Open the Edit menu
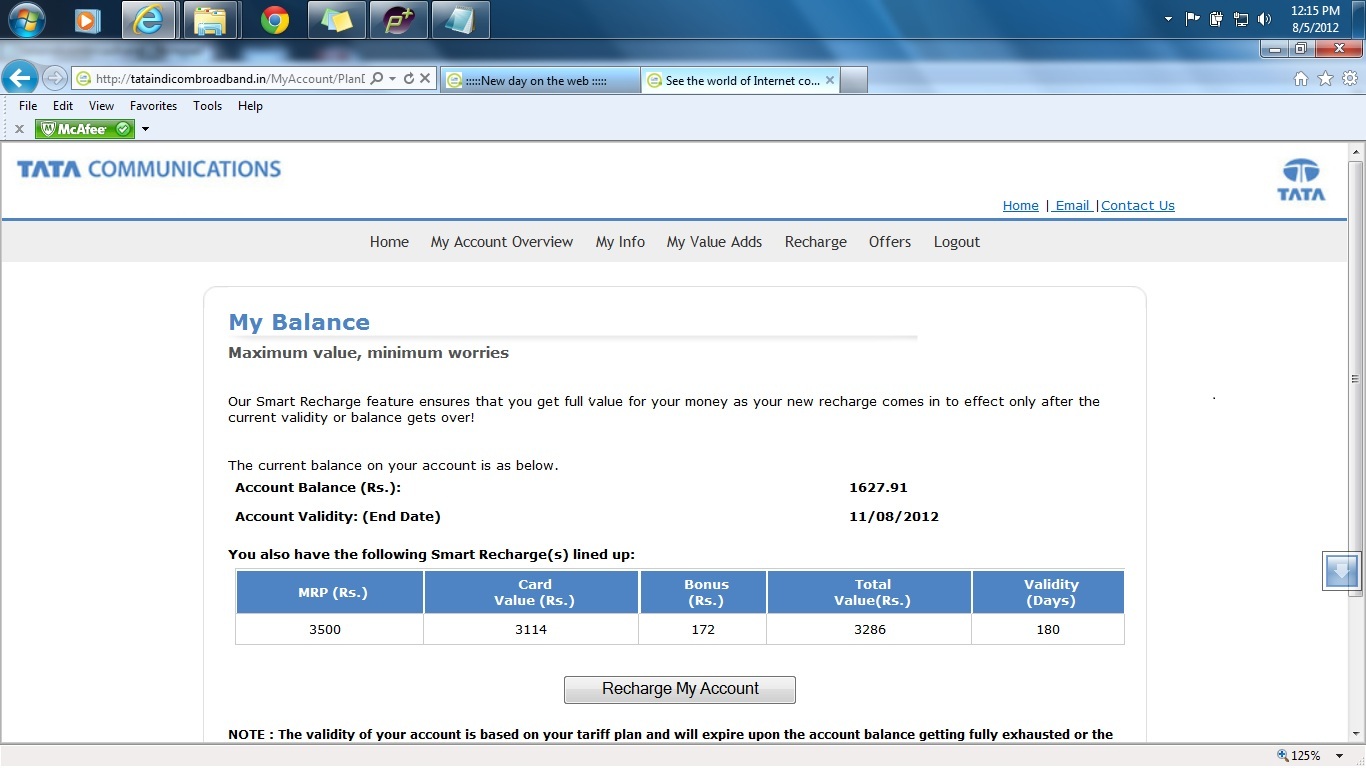Viewport: 1366px width, 768px height. click(63, 106)
